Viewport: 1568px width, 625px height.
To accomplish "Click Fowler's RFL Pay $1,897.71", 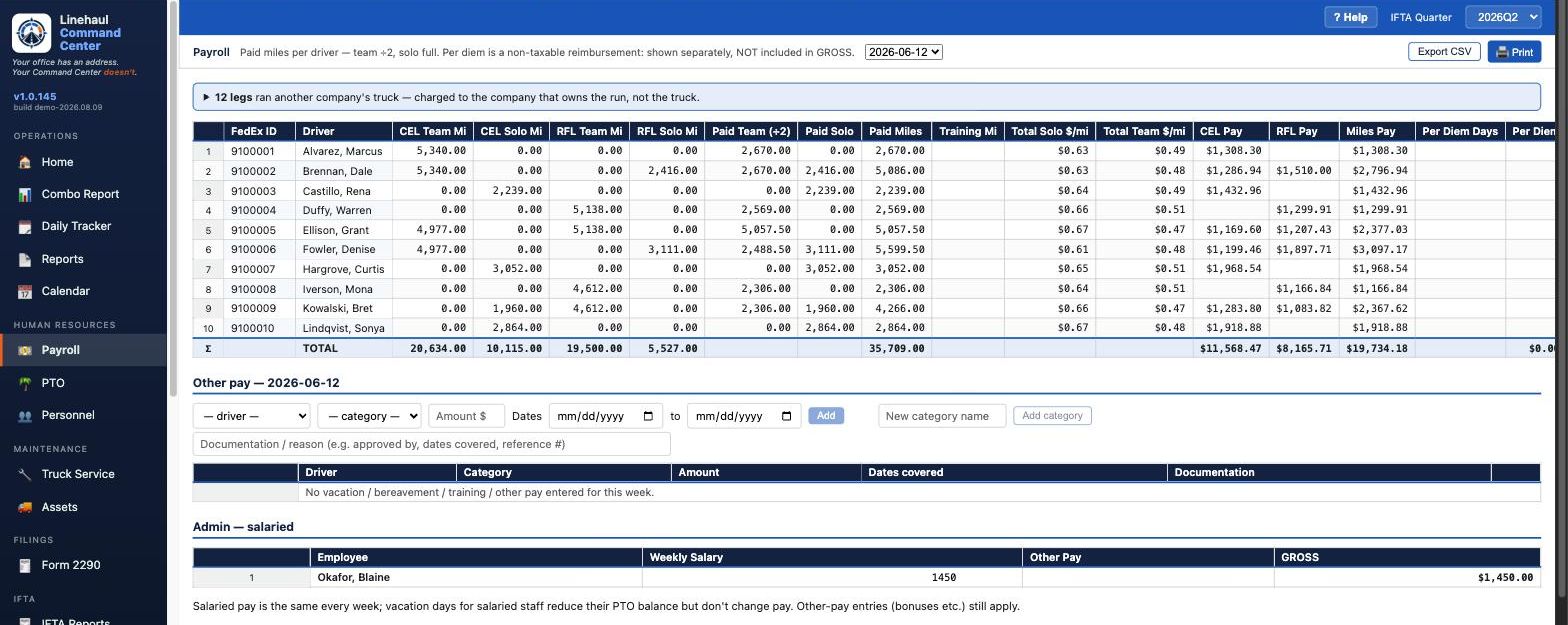I will pos(1303,249).
